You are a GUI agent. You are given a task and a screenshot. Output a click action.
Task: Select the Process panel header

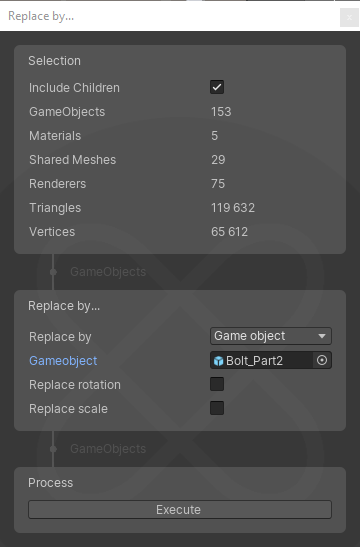[x=51, y=483]
